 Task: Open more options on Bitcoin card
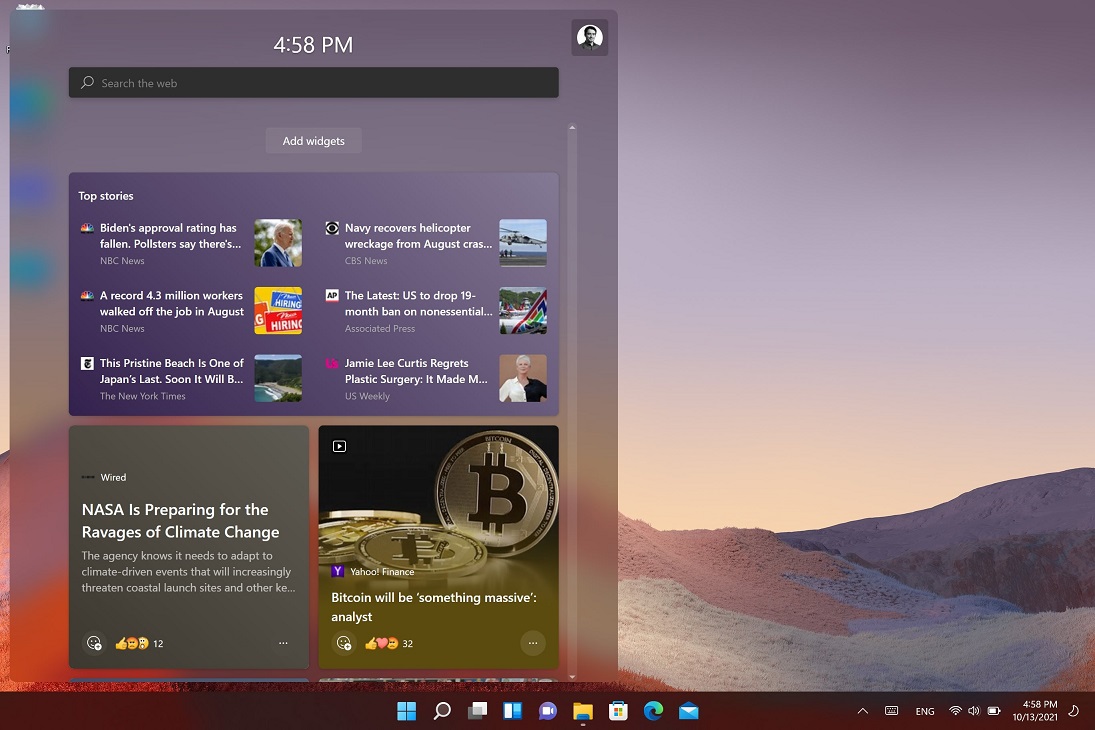[532, 643]
